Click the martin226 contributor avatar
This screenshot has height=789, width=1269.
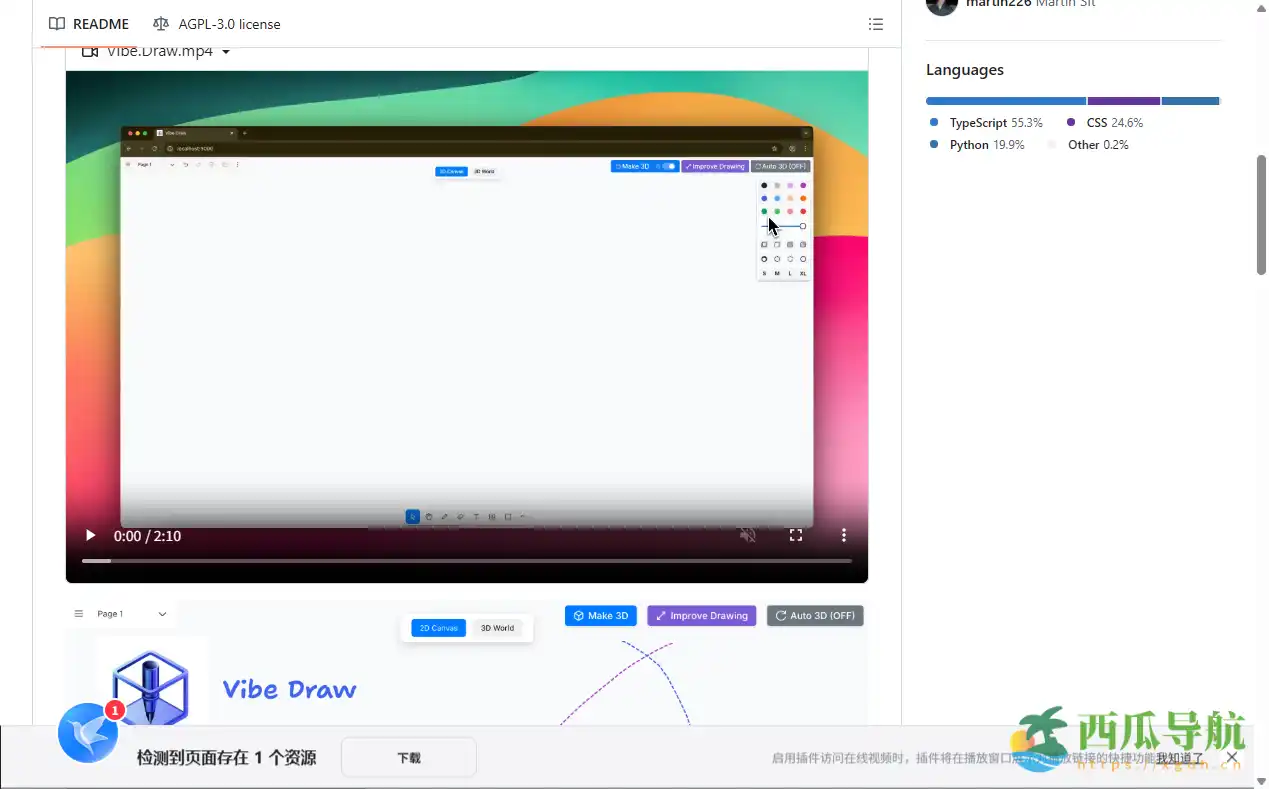pos(942,5)
